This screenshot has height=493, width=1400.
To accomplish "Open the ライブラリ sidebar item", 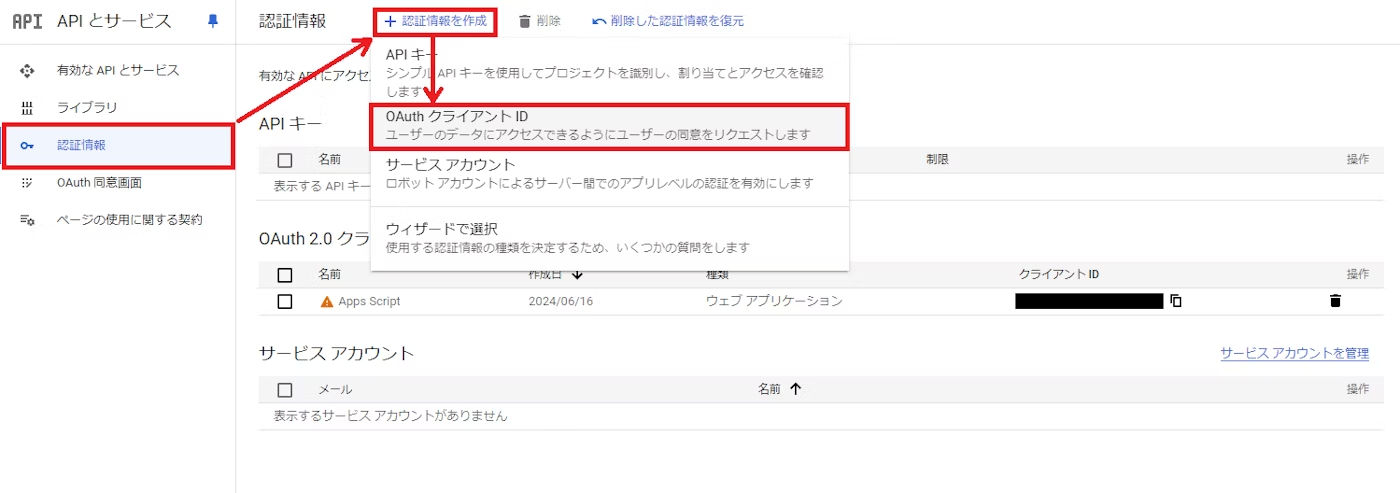I will click(x=118, y=107).
